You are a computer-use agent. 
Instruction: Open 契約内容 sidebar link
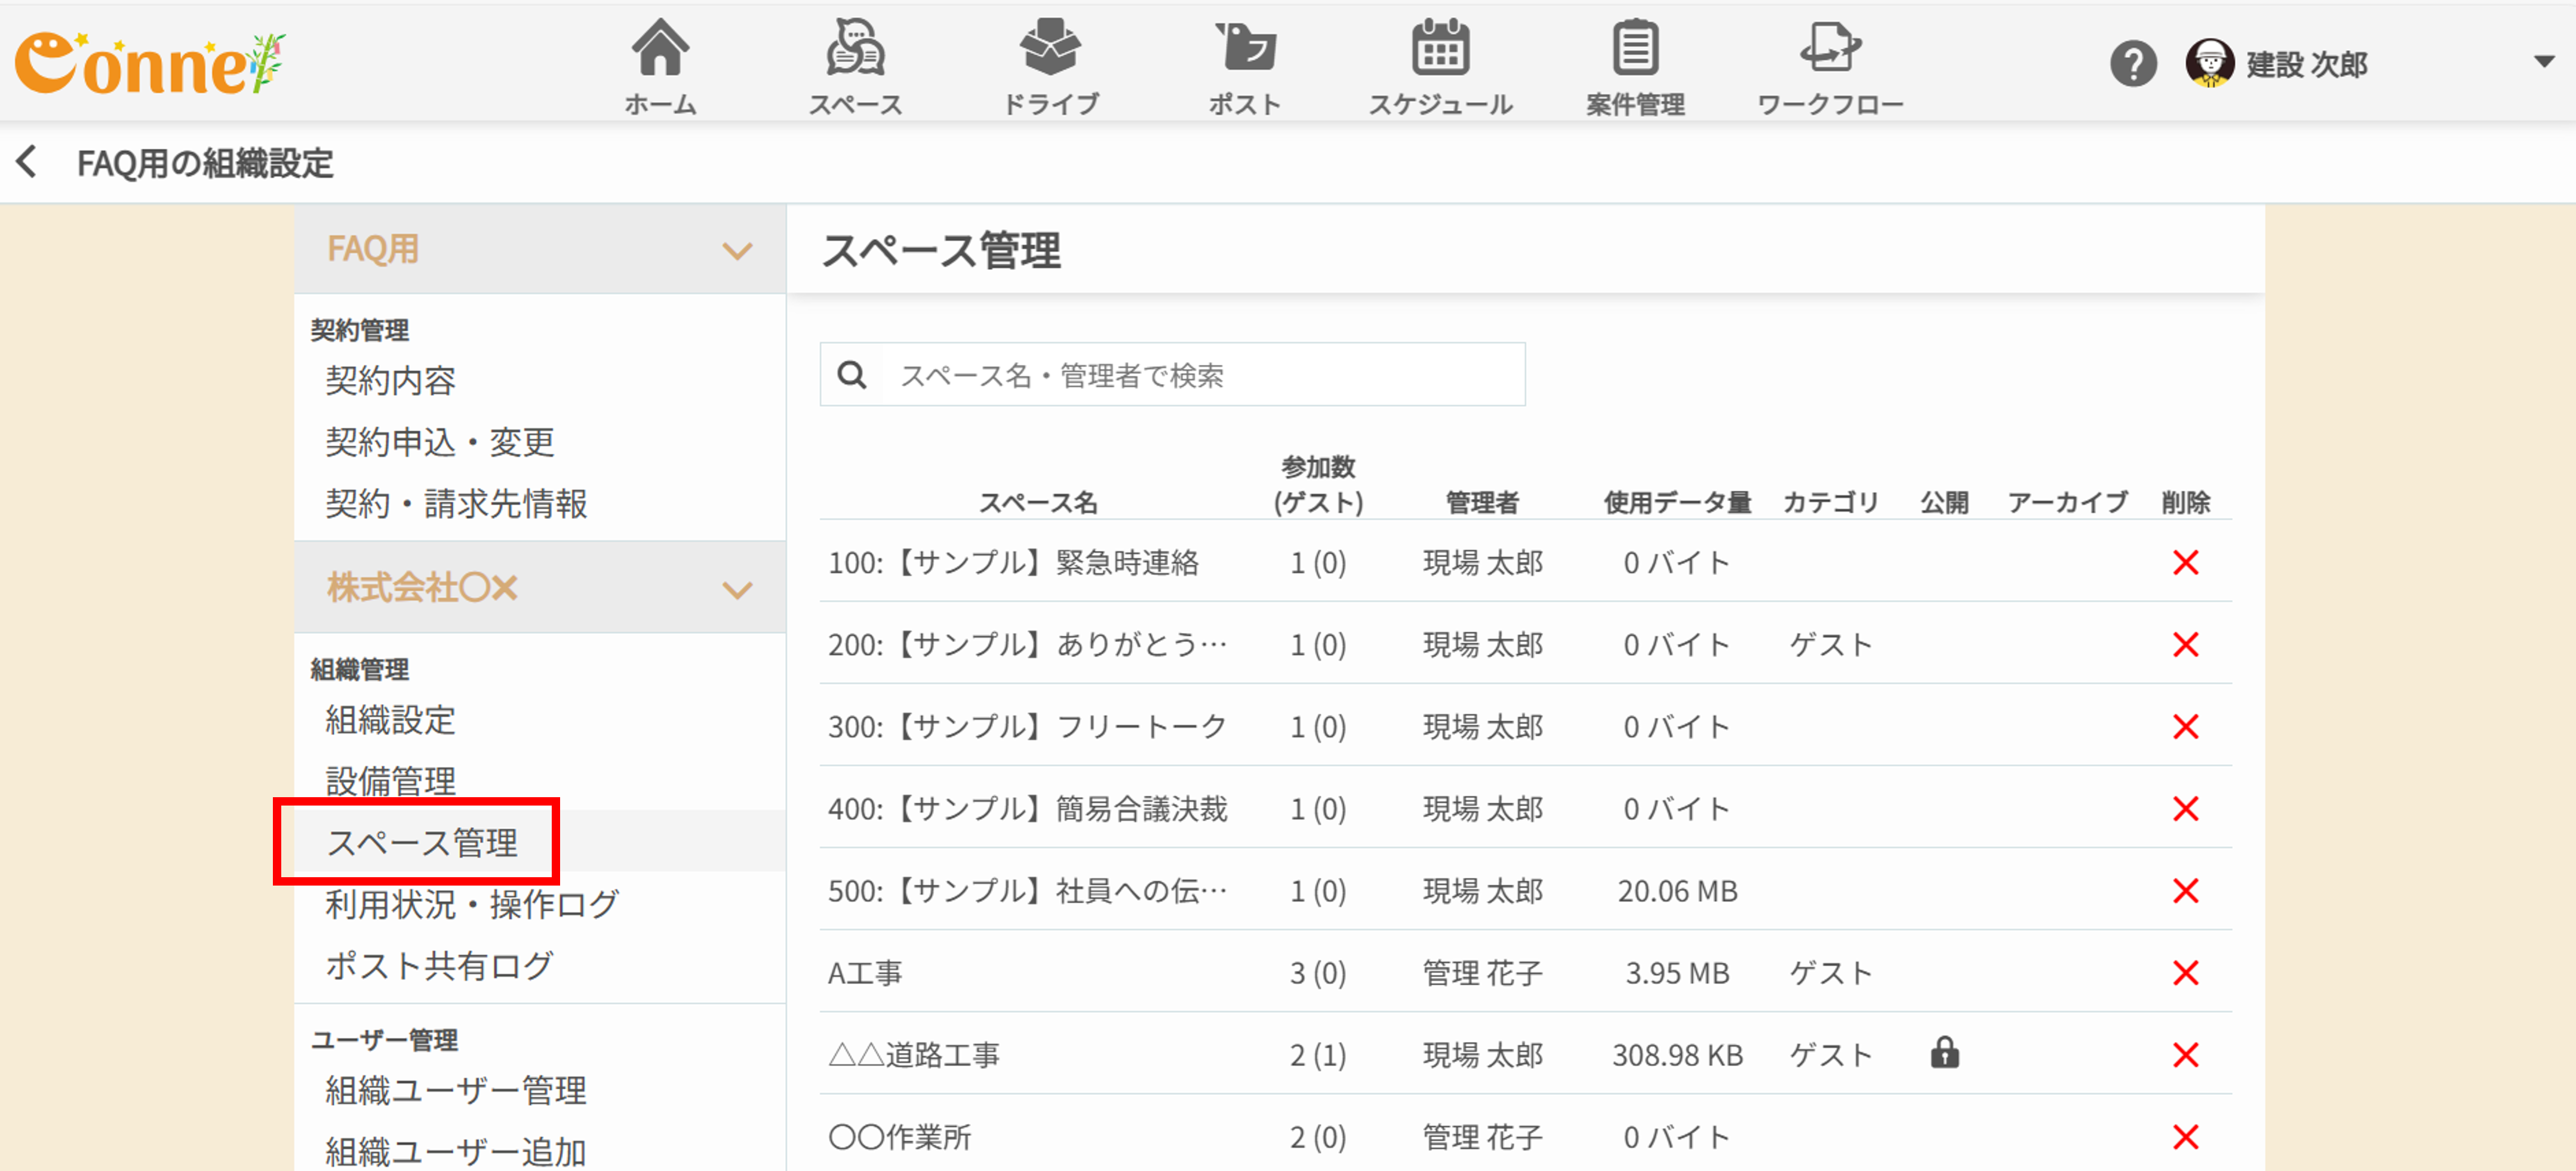point(390,380)
